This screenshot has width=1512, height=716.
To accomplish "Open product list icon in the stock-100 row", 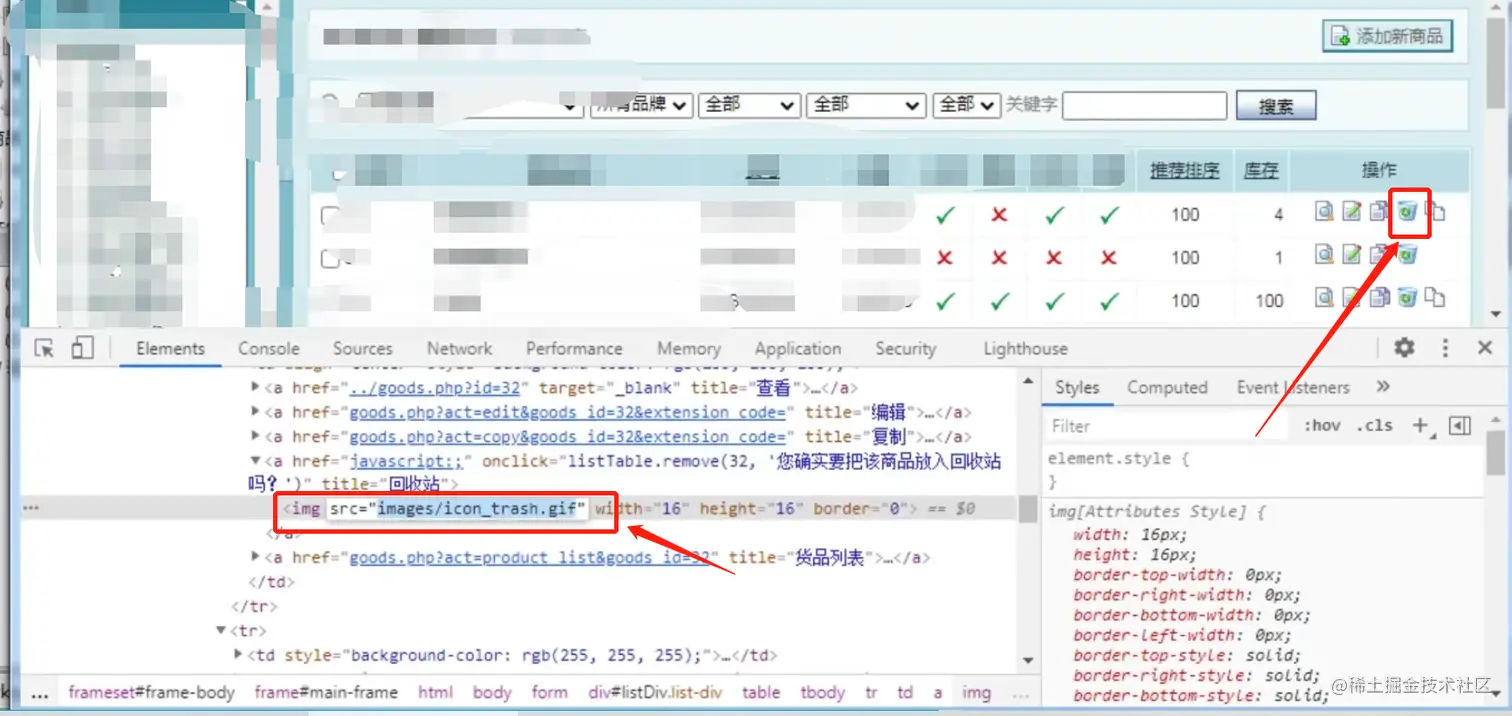I will pyautogui.click(x=1435, y=297).
